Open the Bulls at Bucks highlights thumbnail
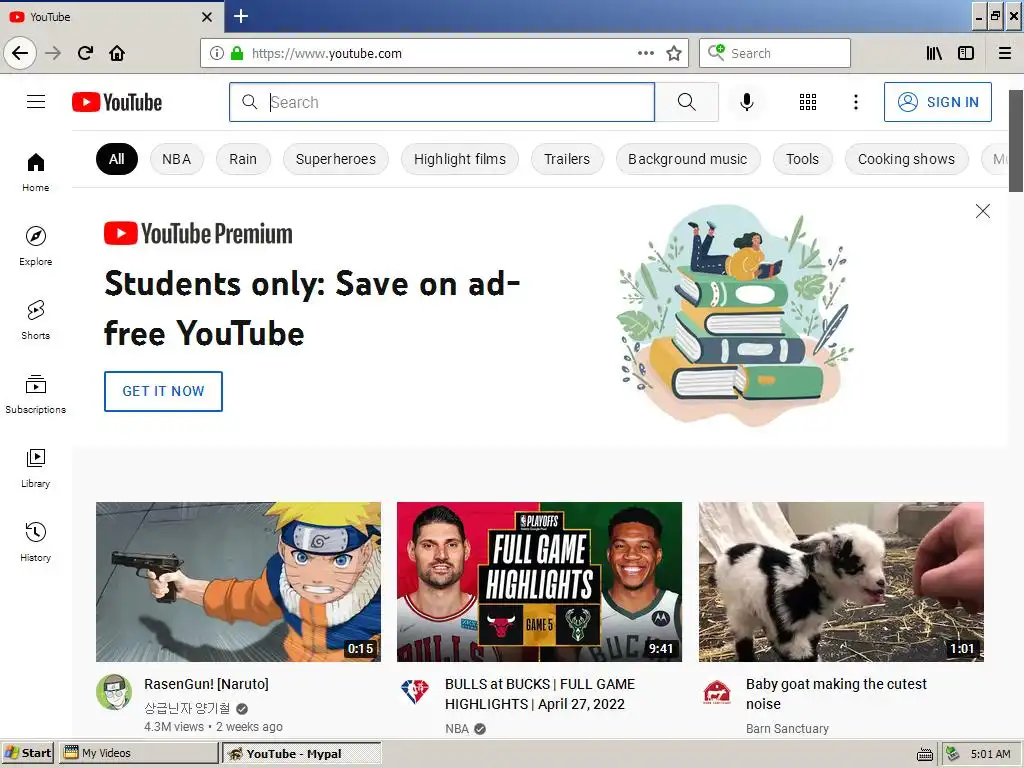This screenshot has width=1024, height=768. coord(539,582)
